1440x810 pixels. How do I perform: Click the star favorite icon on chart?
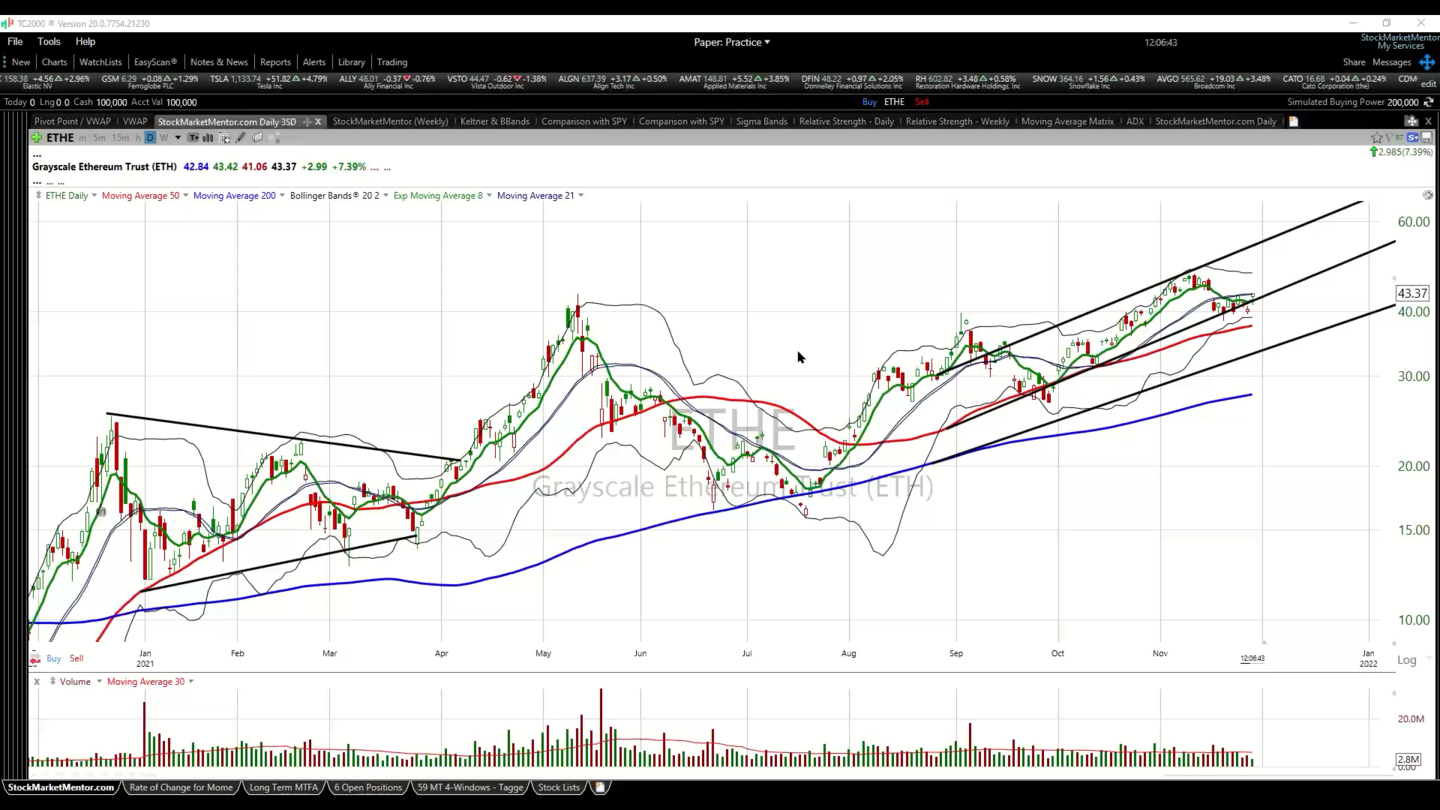[1377, 138]
